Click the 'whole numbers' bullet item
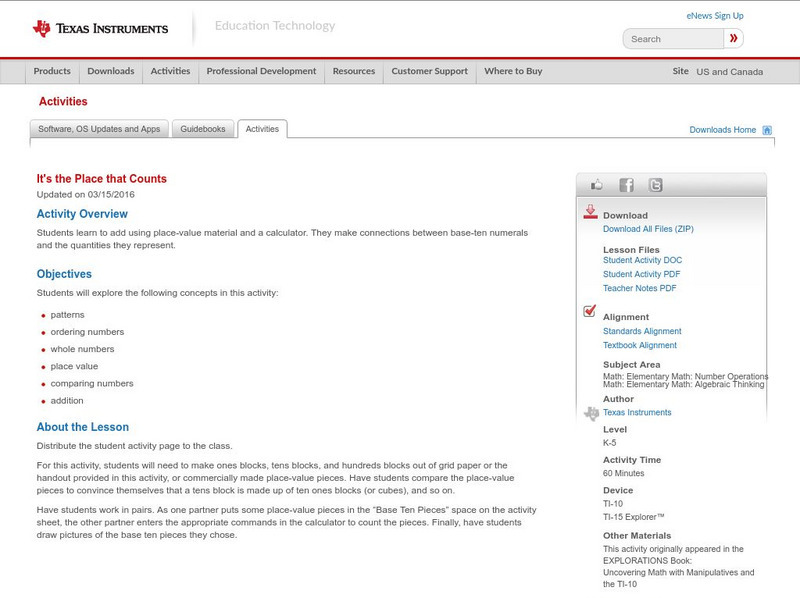 82,350
